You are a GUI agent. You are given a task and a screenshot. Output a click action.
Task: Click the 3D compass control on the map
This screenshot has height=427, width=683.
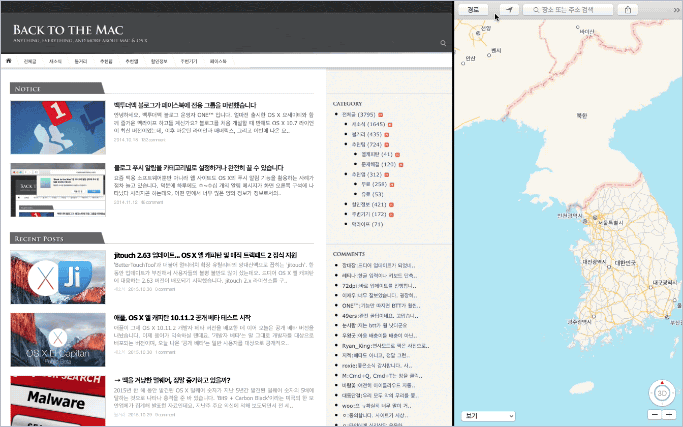coord(662,393)
